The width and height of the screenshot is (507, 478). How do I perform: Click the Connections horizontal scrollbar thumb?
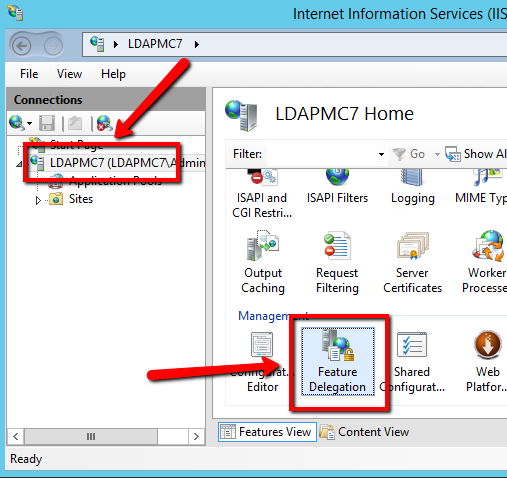coord(91,436)
